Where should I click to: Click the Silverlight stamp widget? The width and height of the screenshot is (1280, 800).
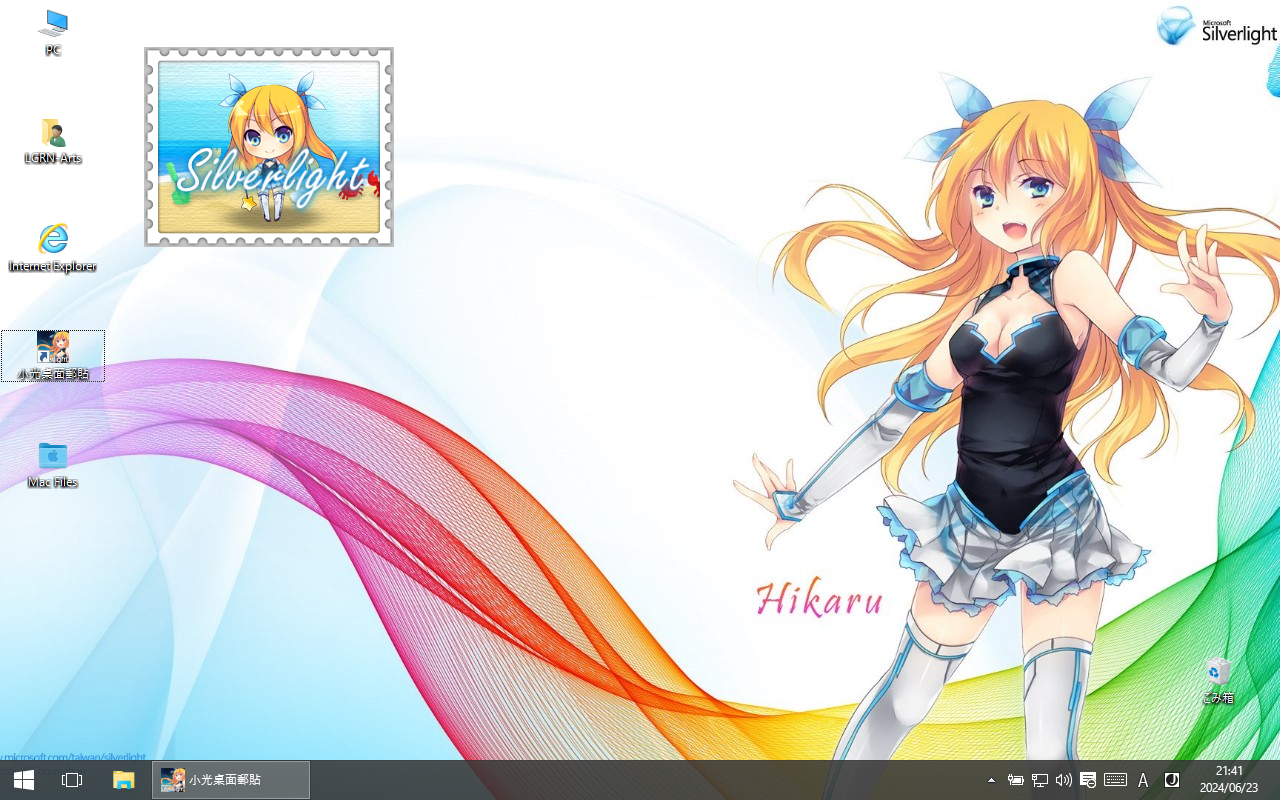pos(269,147)
